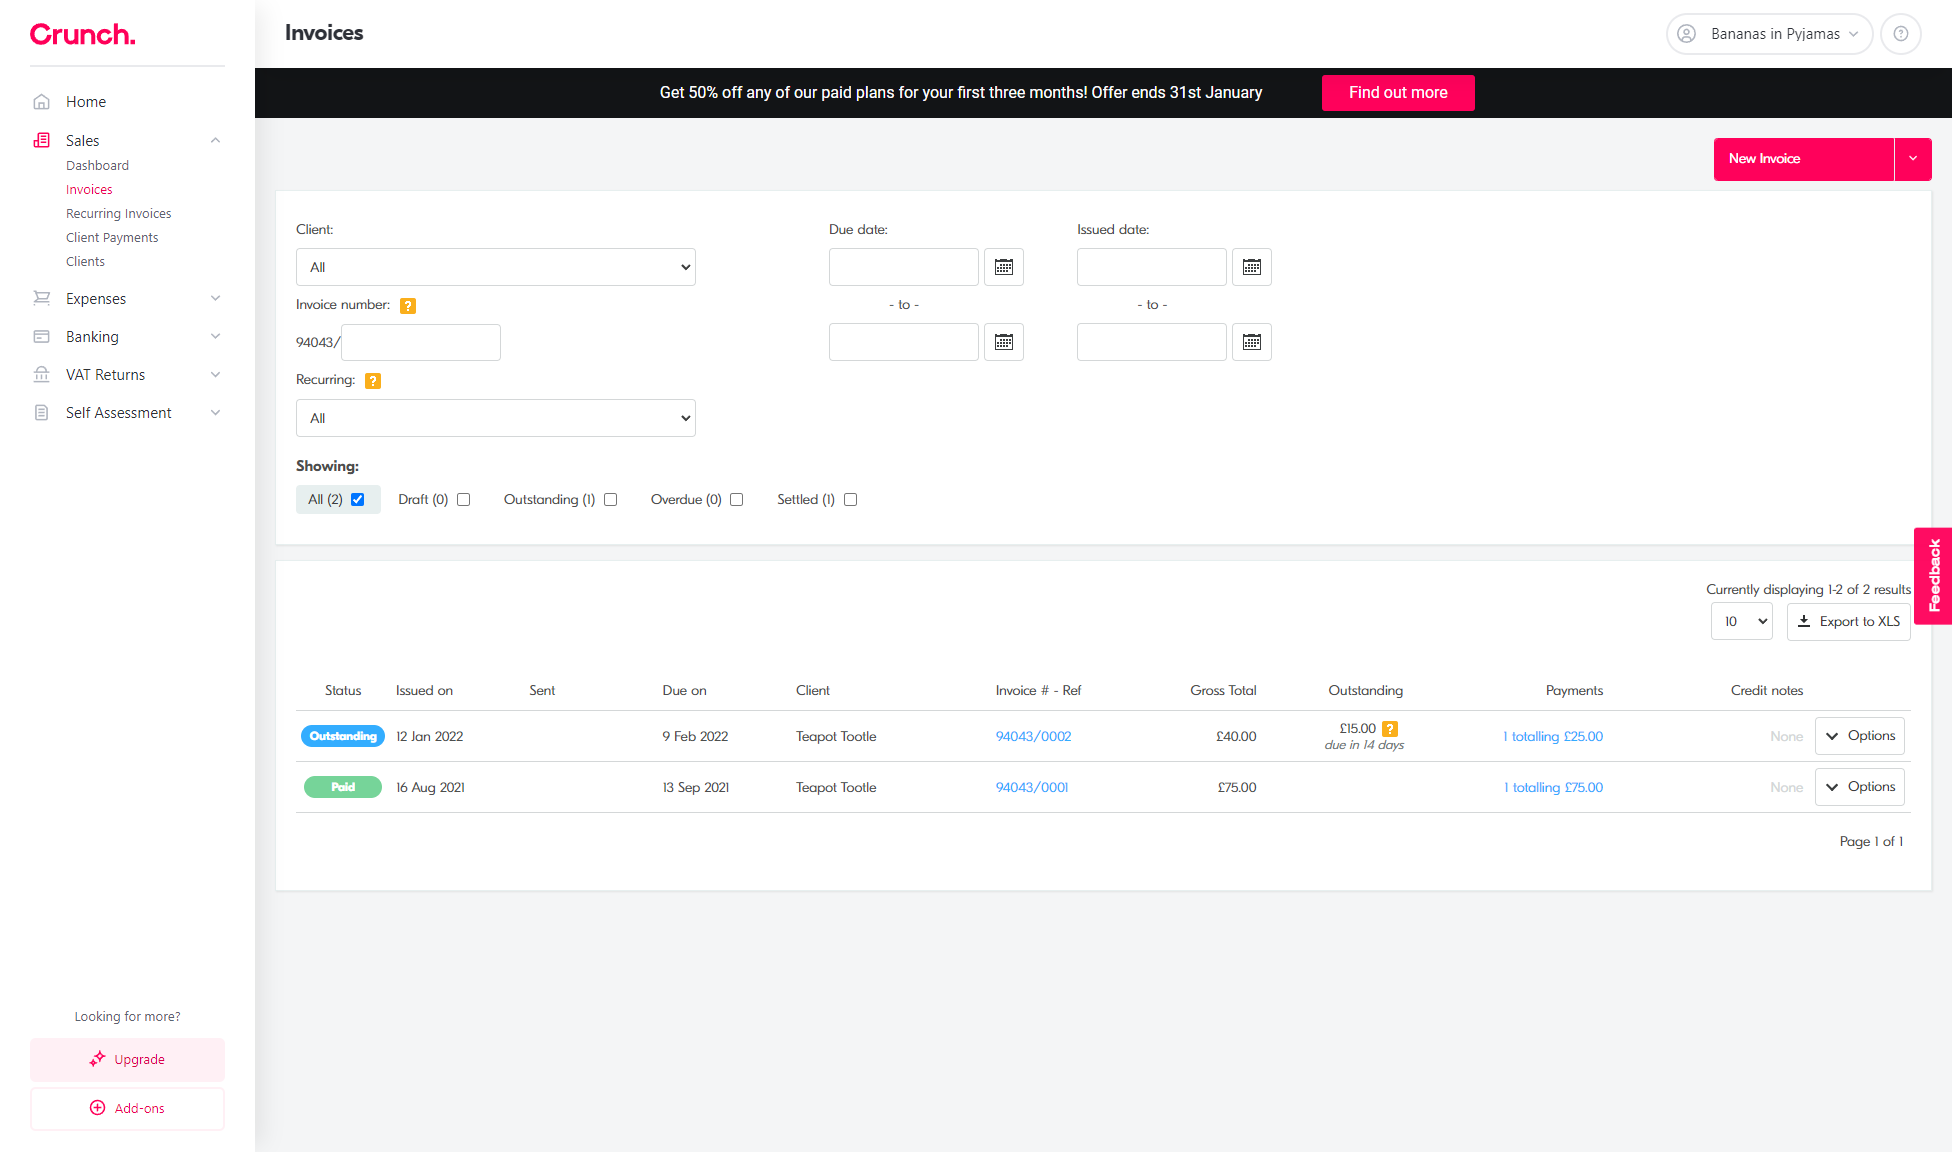Click the invoice number input field
1952x1152 pixels.
click(x=420, y=342)
